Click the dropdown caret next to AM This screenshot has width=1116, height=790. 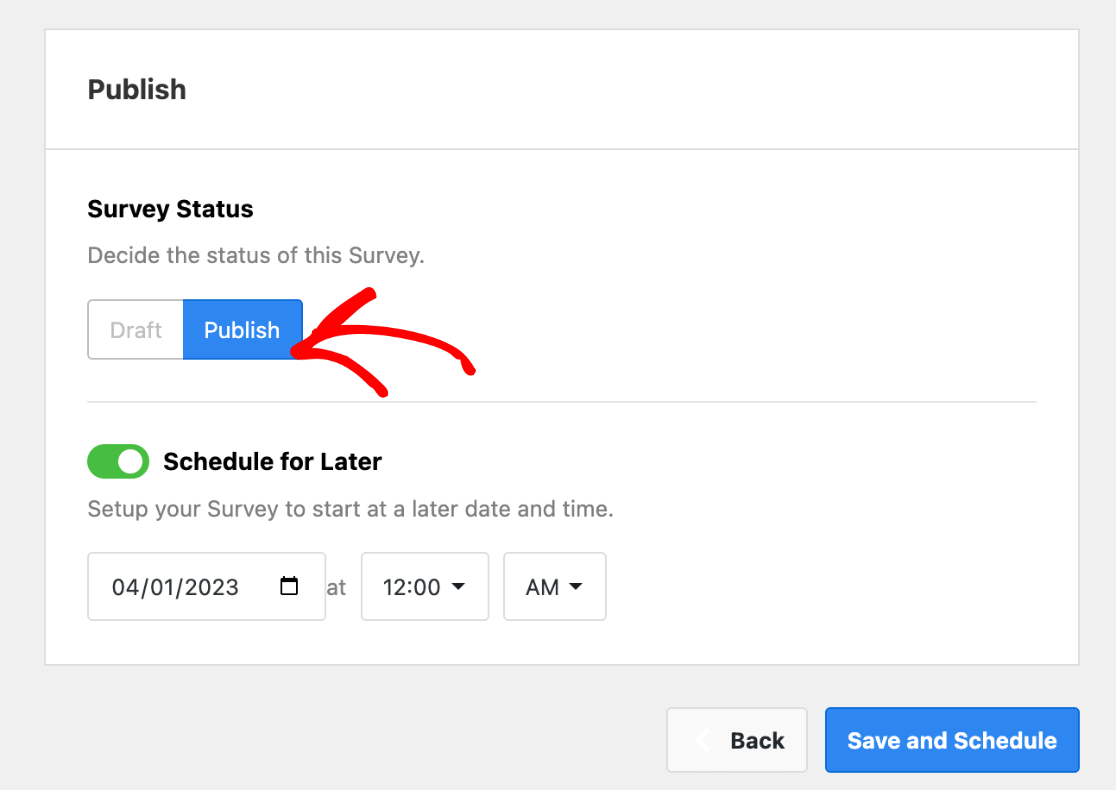click(x=576, y=587)
